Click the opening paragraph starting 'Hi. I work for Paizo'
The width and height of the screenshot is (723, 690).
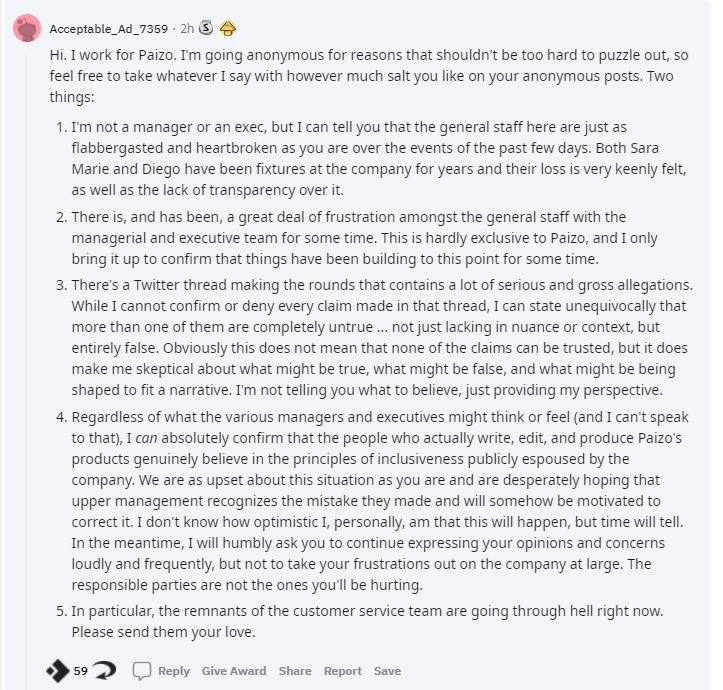point(369,76)
